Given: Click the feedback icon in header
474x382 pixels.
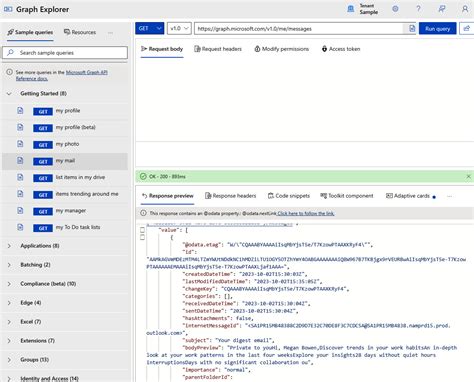Looking at the screenshot, I should click(442, 9).
